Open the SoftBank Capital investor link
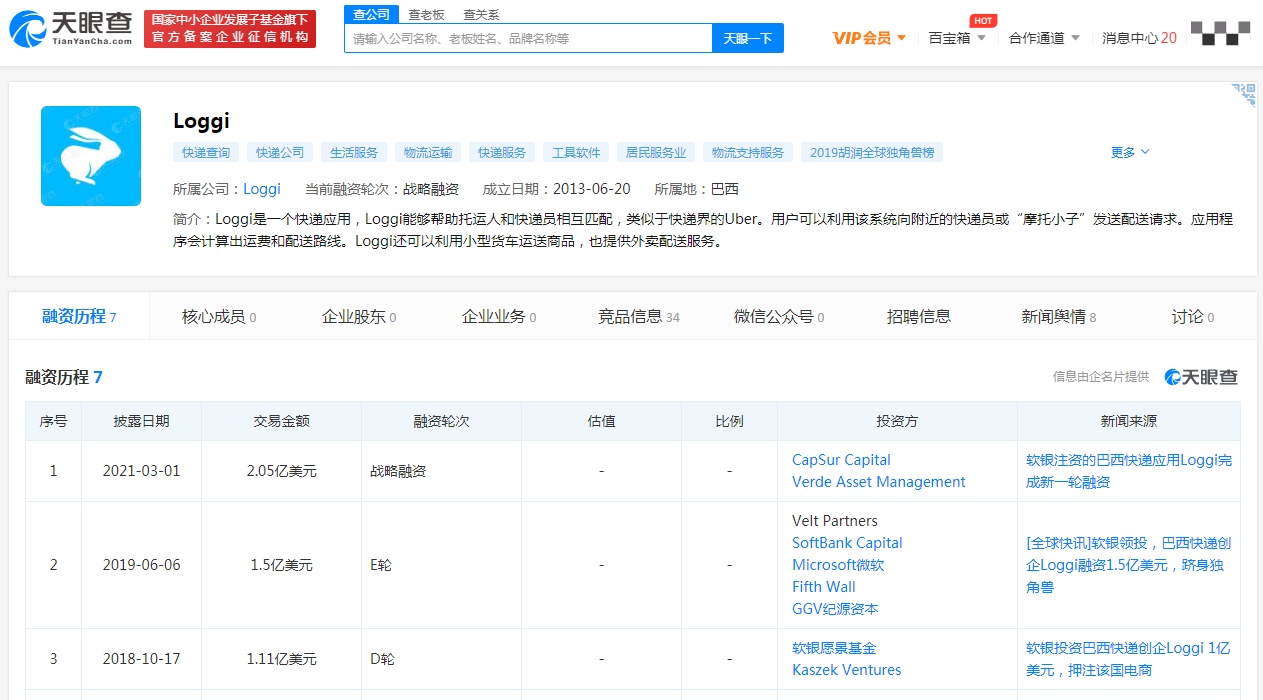 point(847,543)
